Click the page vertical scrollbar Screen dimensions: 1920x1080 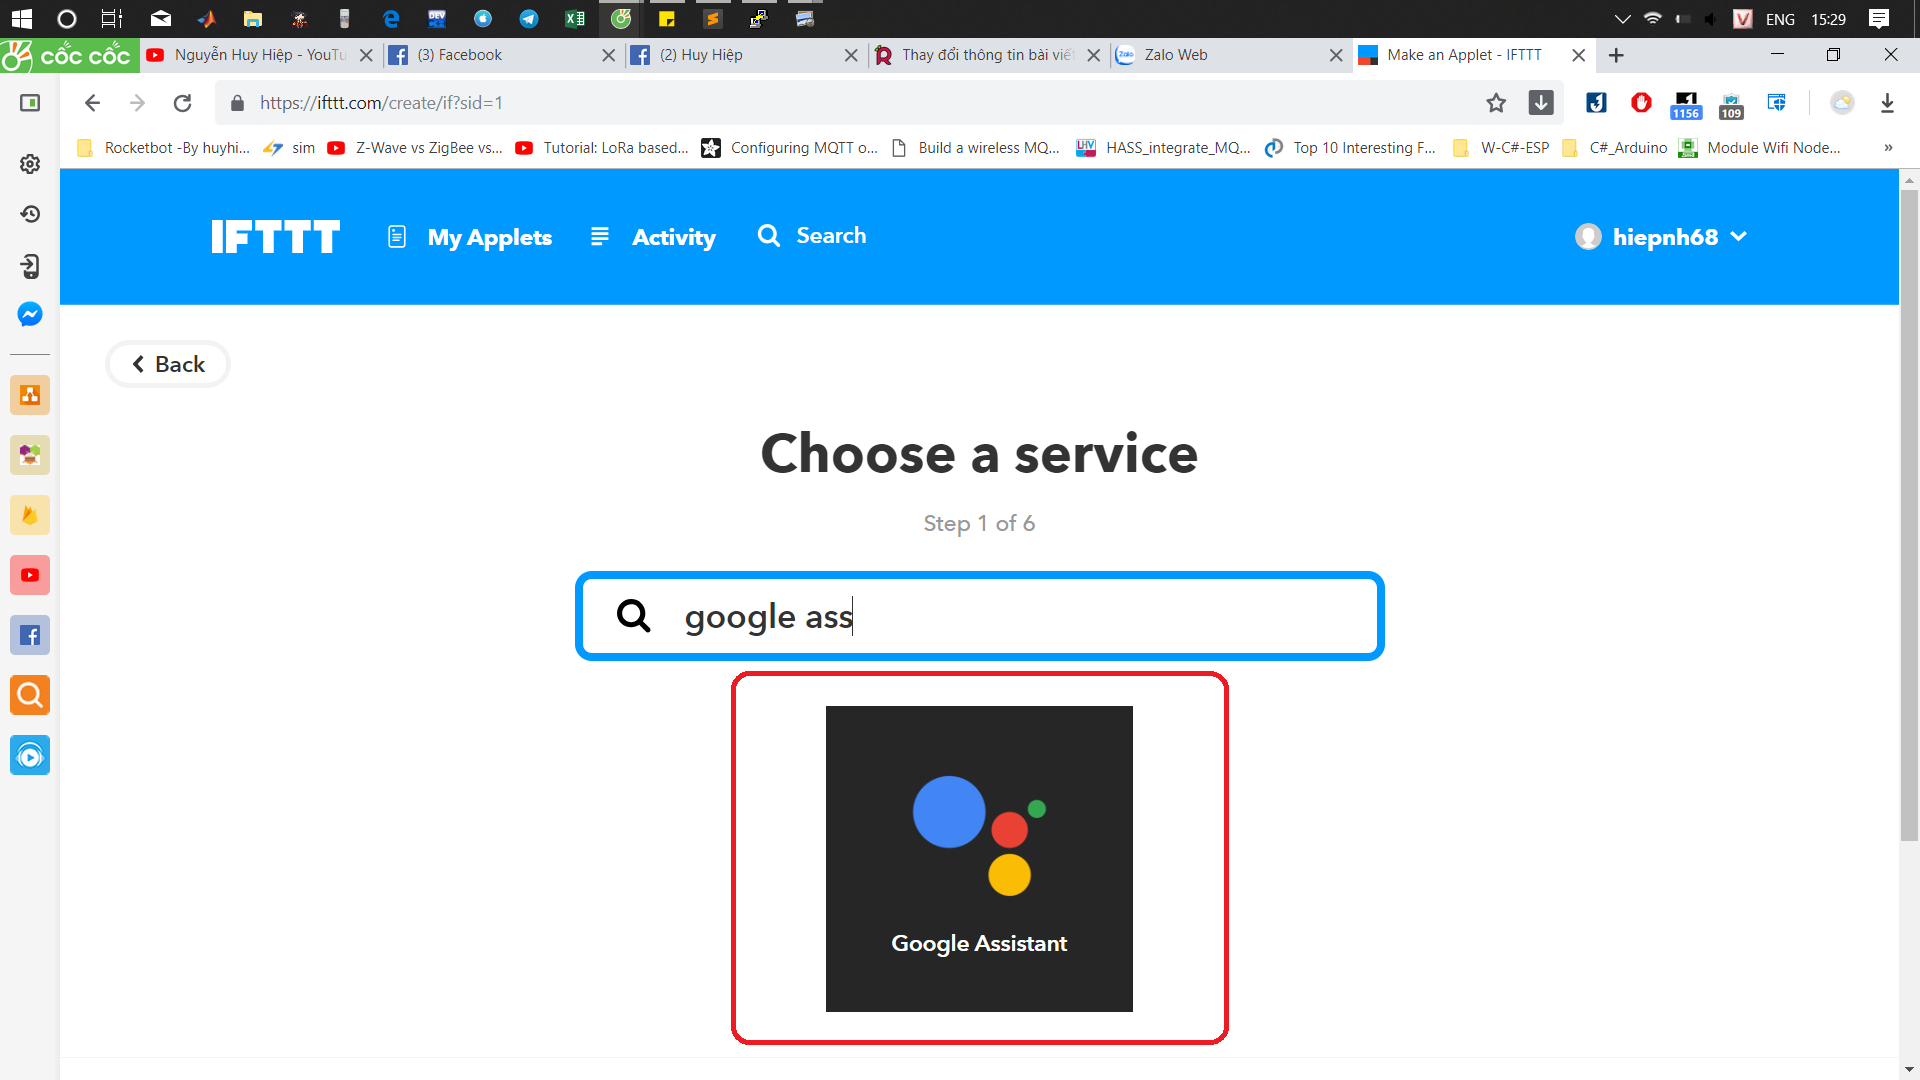[1909, 515]
